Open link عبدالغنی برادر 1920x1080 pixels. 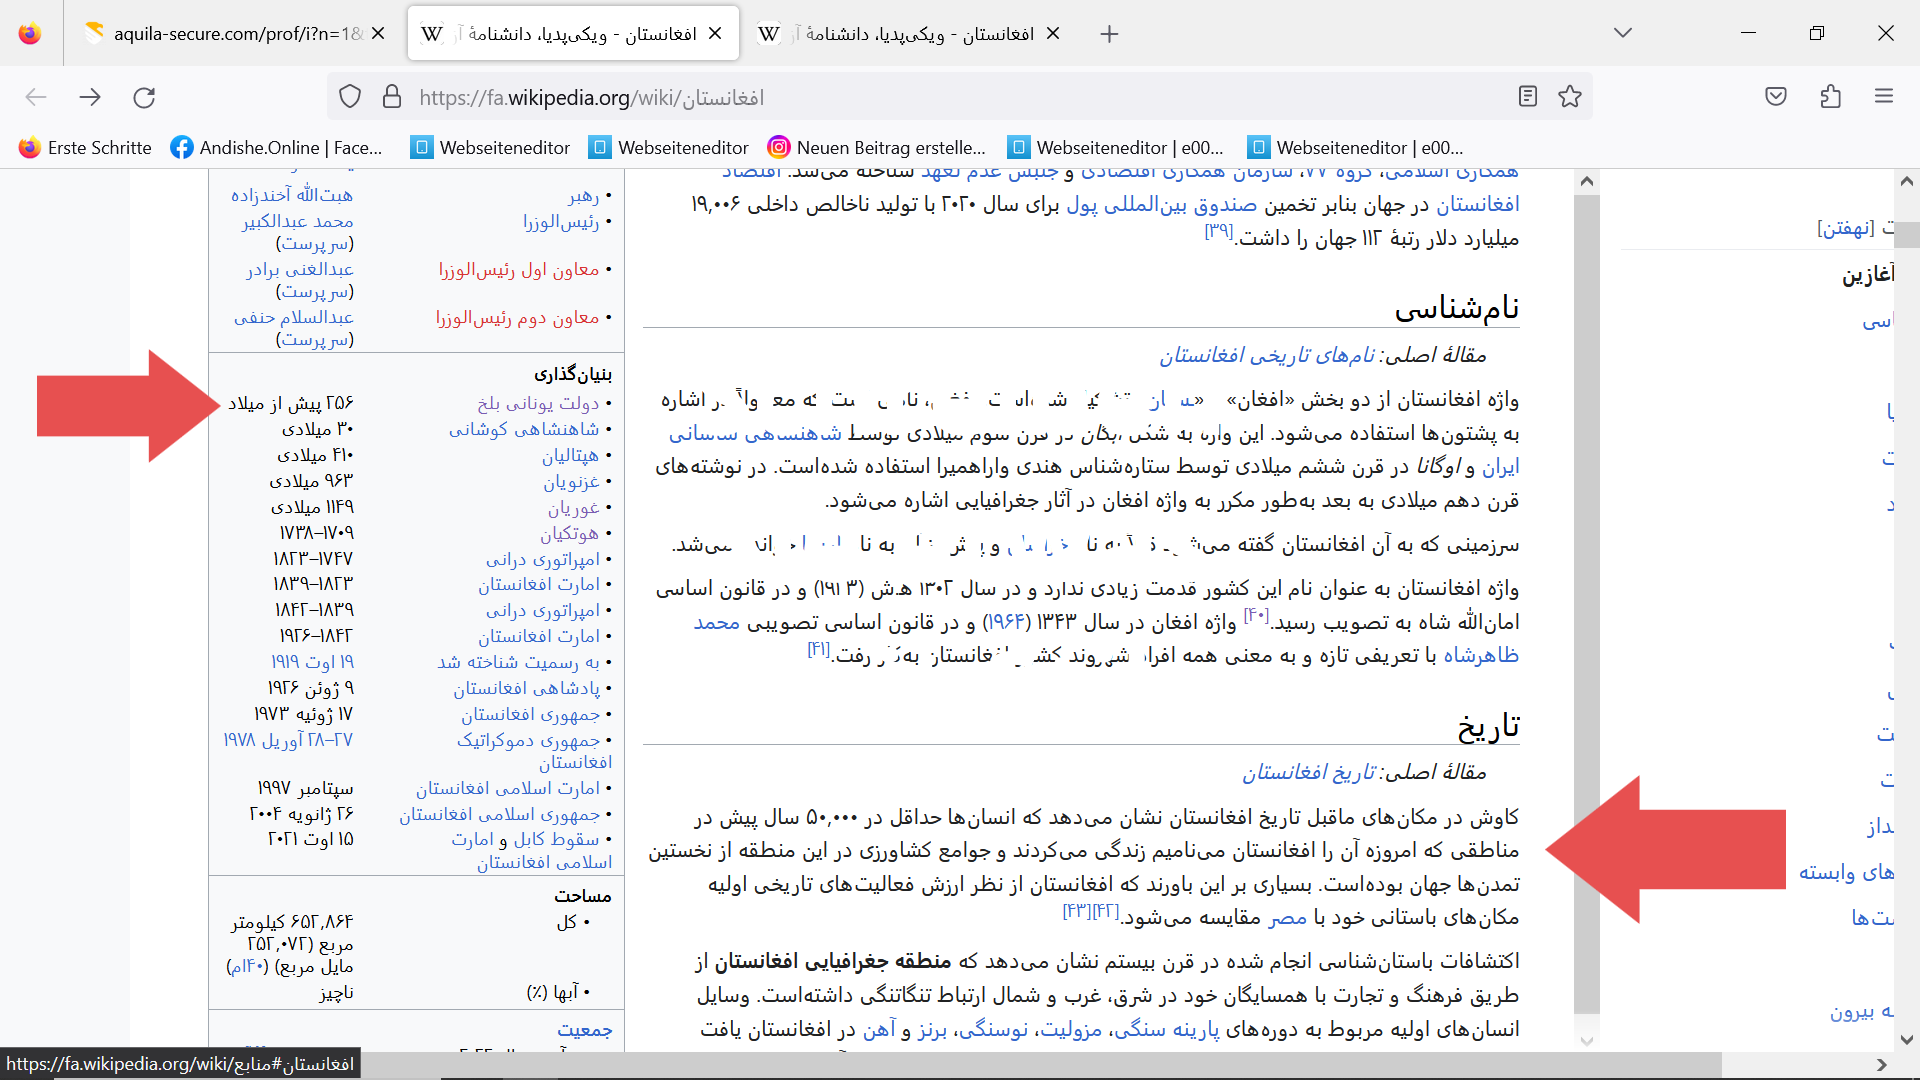pyautogui.click(x=300, y=270)
